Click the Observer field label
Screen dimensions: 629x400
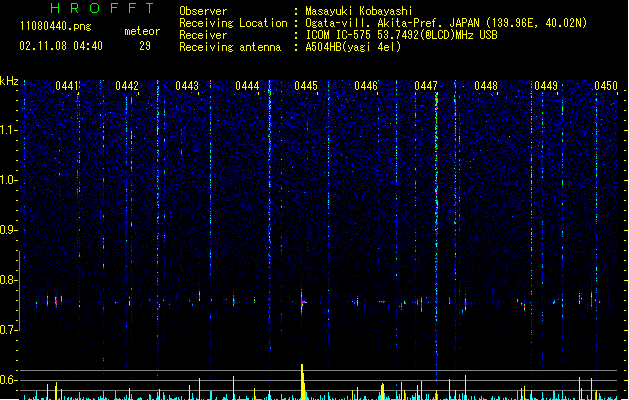203,11
